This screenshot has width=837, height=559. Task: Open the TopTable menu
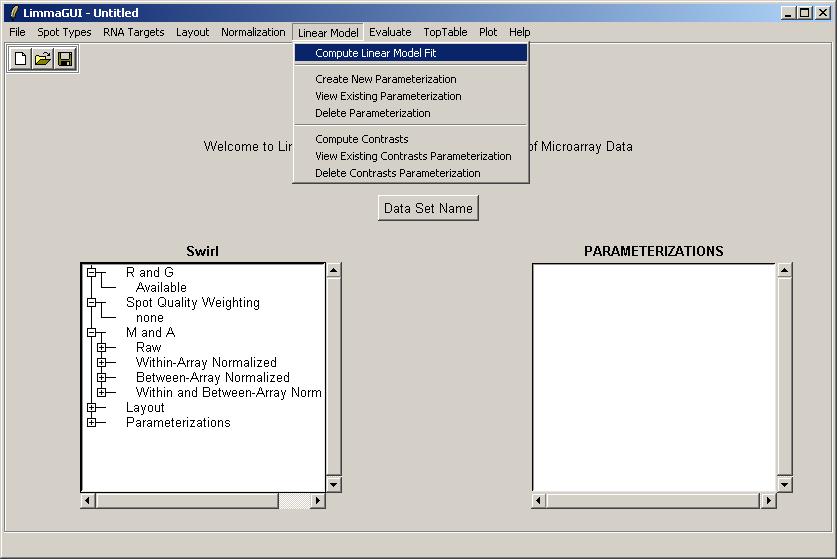tap(445, 32)
